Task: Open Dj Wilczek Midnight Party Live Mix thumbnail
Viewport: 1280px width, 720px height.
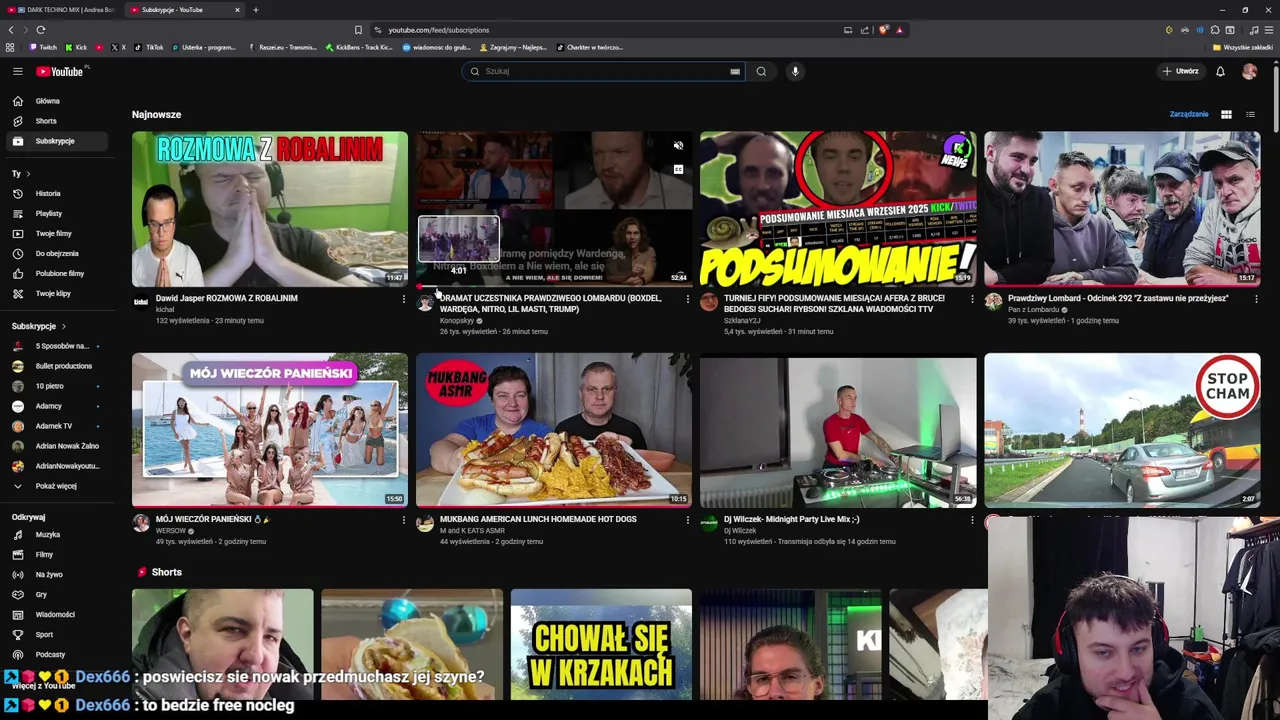Action: 838,430
